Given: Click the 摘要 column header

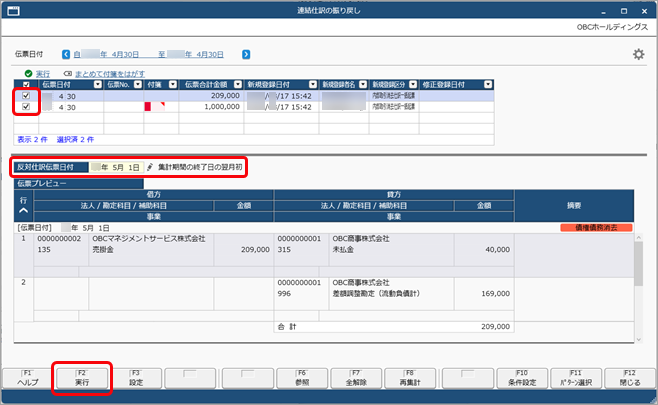Looking at the screenshot, I should pos(574,206).
